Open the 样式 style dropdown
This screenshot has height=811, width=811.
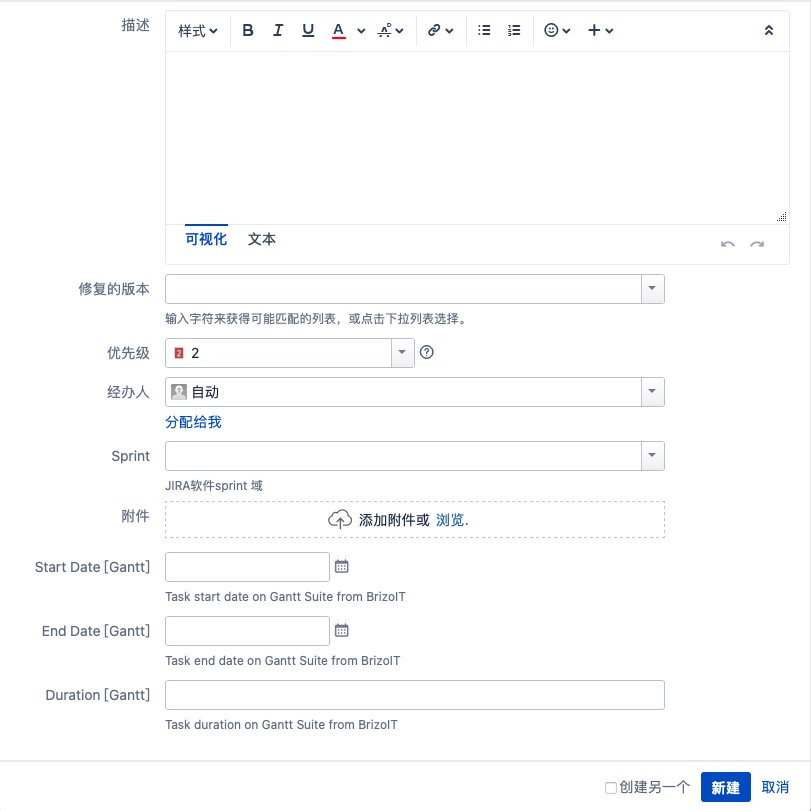pos(198,31)
